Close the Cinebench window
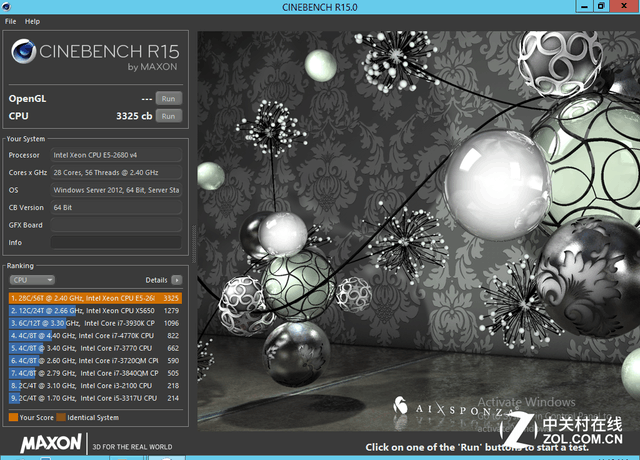 coord(624,6)
